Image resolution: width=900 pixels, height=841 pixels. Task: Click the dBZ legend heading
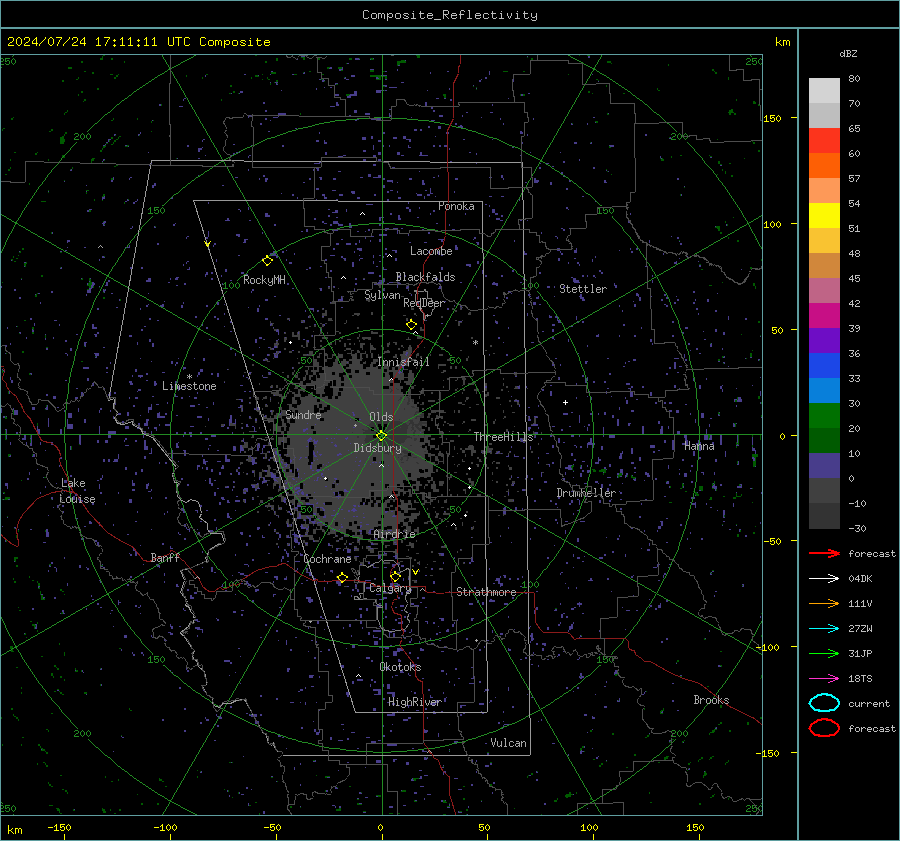coord(848,54)
